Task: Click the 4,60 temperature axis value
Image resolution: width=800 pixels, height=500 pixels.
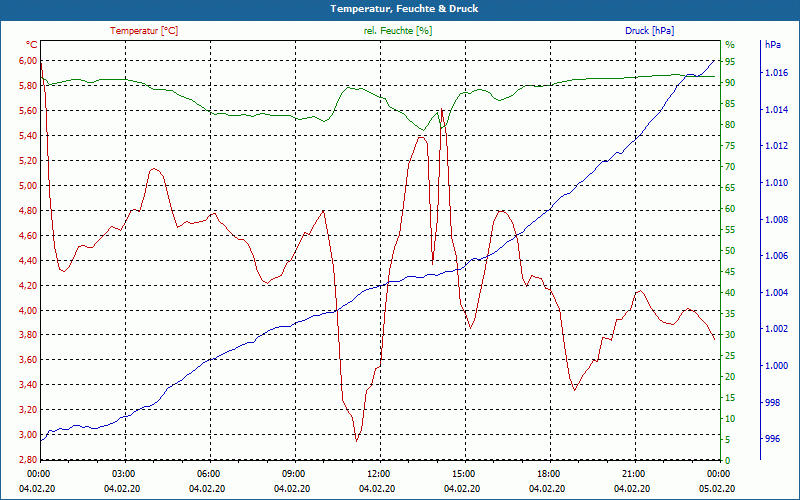Action: click(x=28, y=236)
